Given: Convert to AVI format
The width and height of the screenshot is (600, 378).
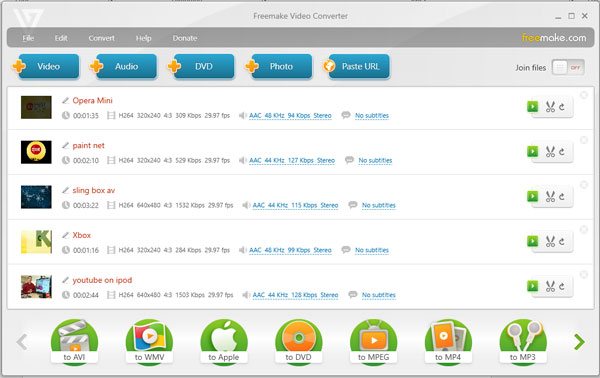Looking at the screenshot, I should pos(74,341).
